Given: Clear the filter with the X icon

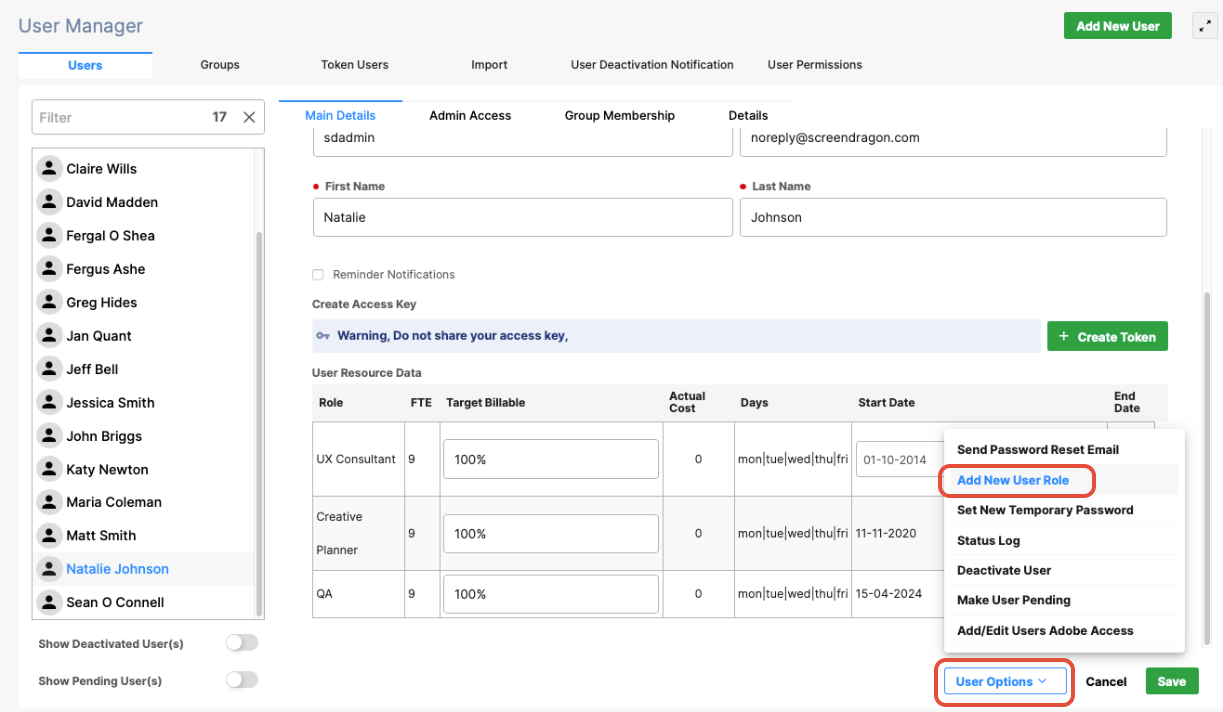Looking at the screenshot, I should tap(249, 117).
